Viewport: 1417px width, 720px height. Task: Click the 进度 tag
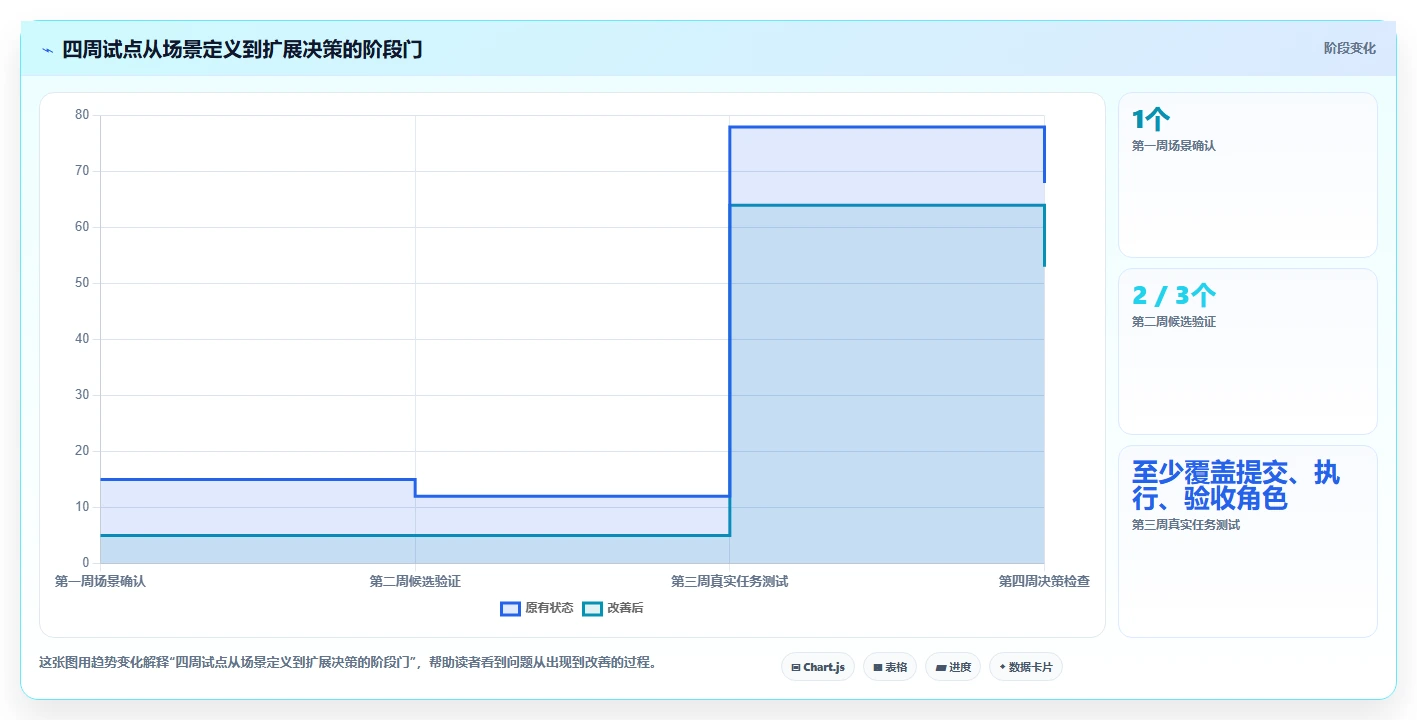[953, 667]
